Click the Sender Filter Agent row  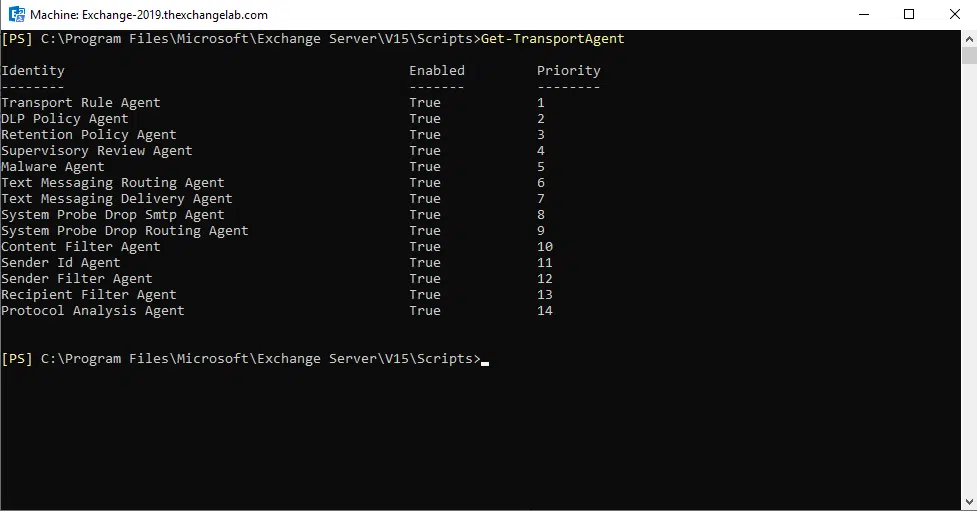coord(277,279)
